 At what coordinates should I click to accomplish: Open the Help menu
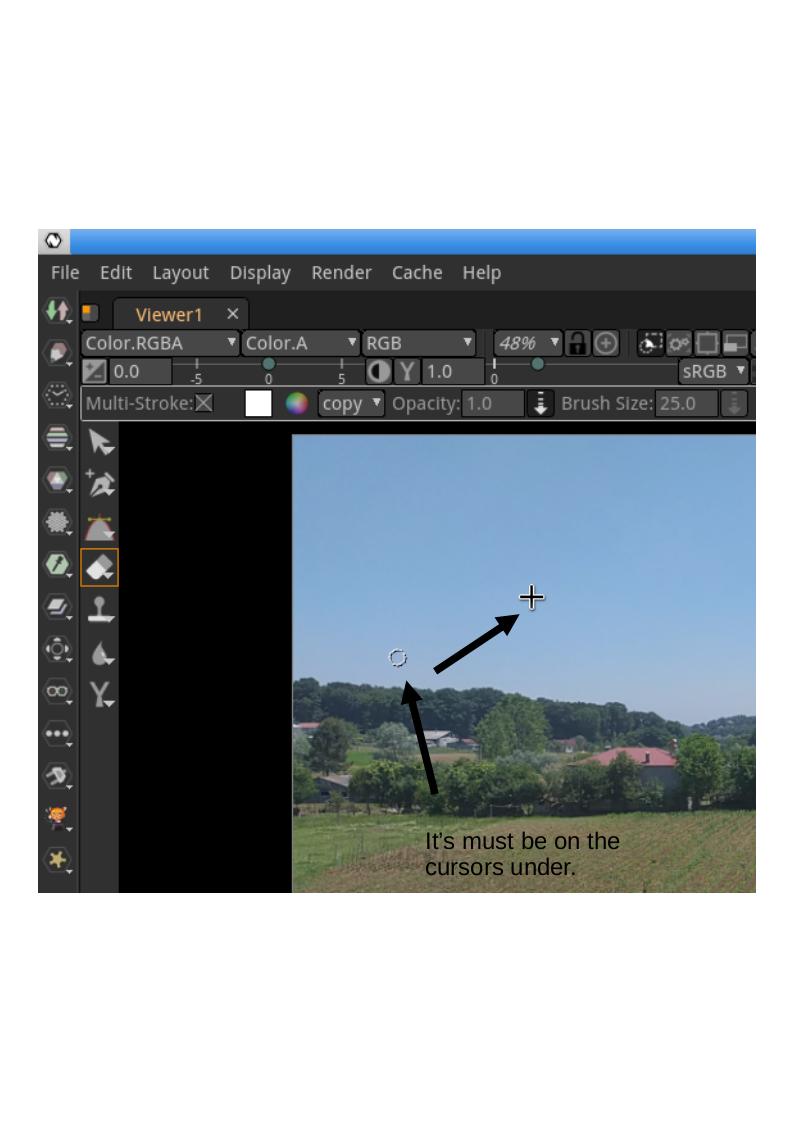coord(481,273)
